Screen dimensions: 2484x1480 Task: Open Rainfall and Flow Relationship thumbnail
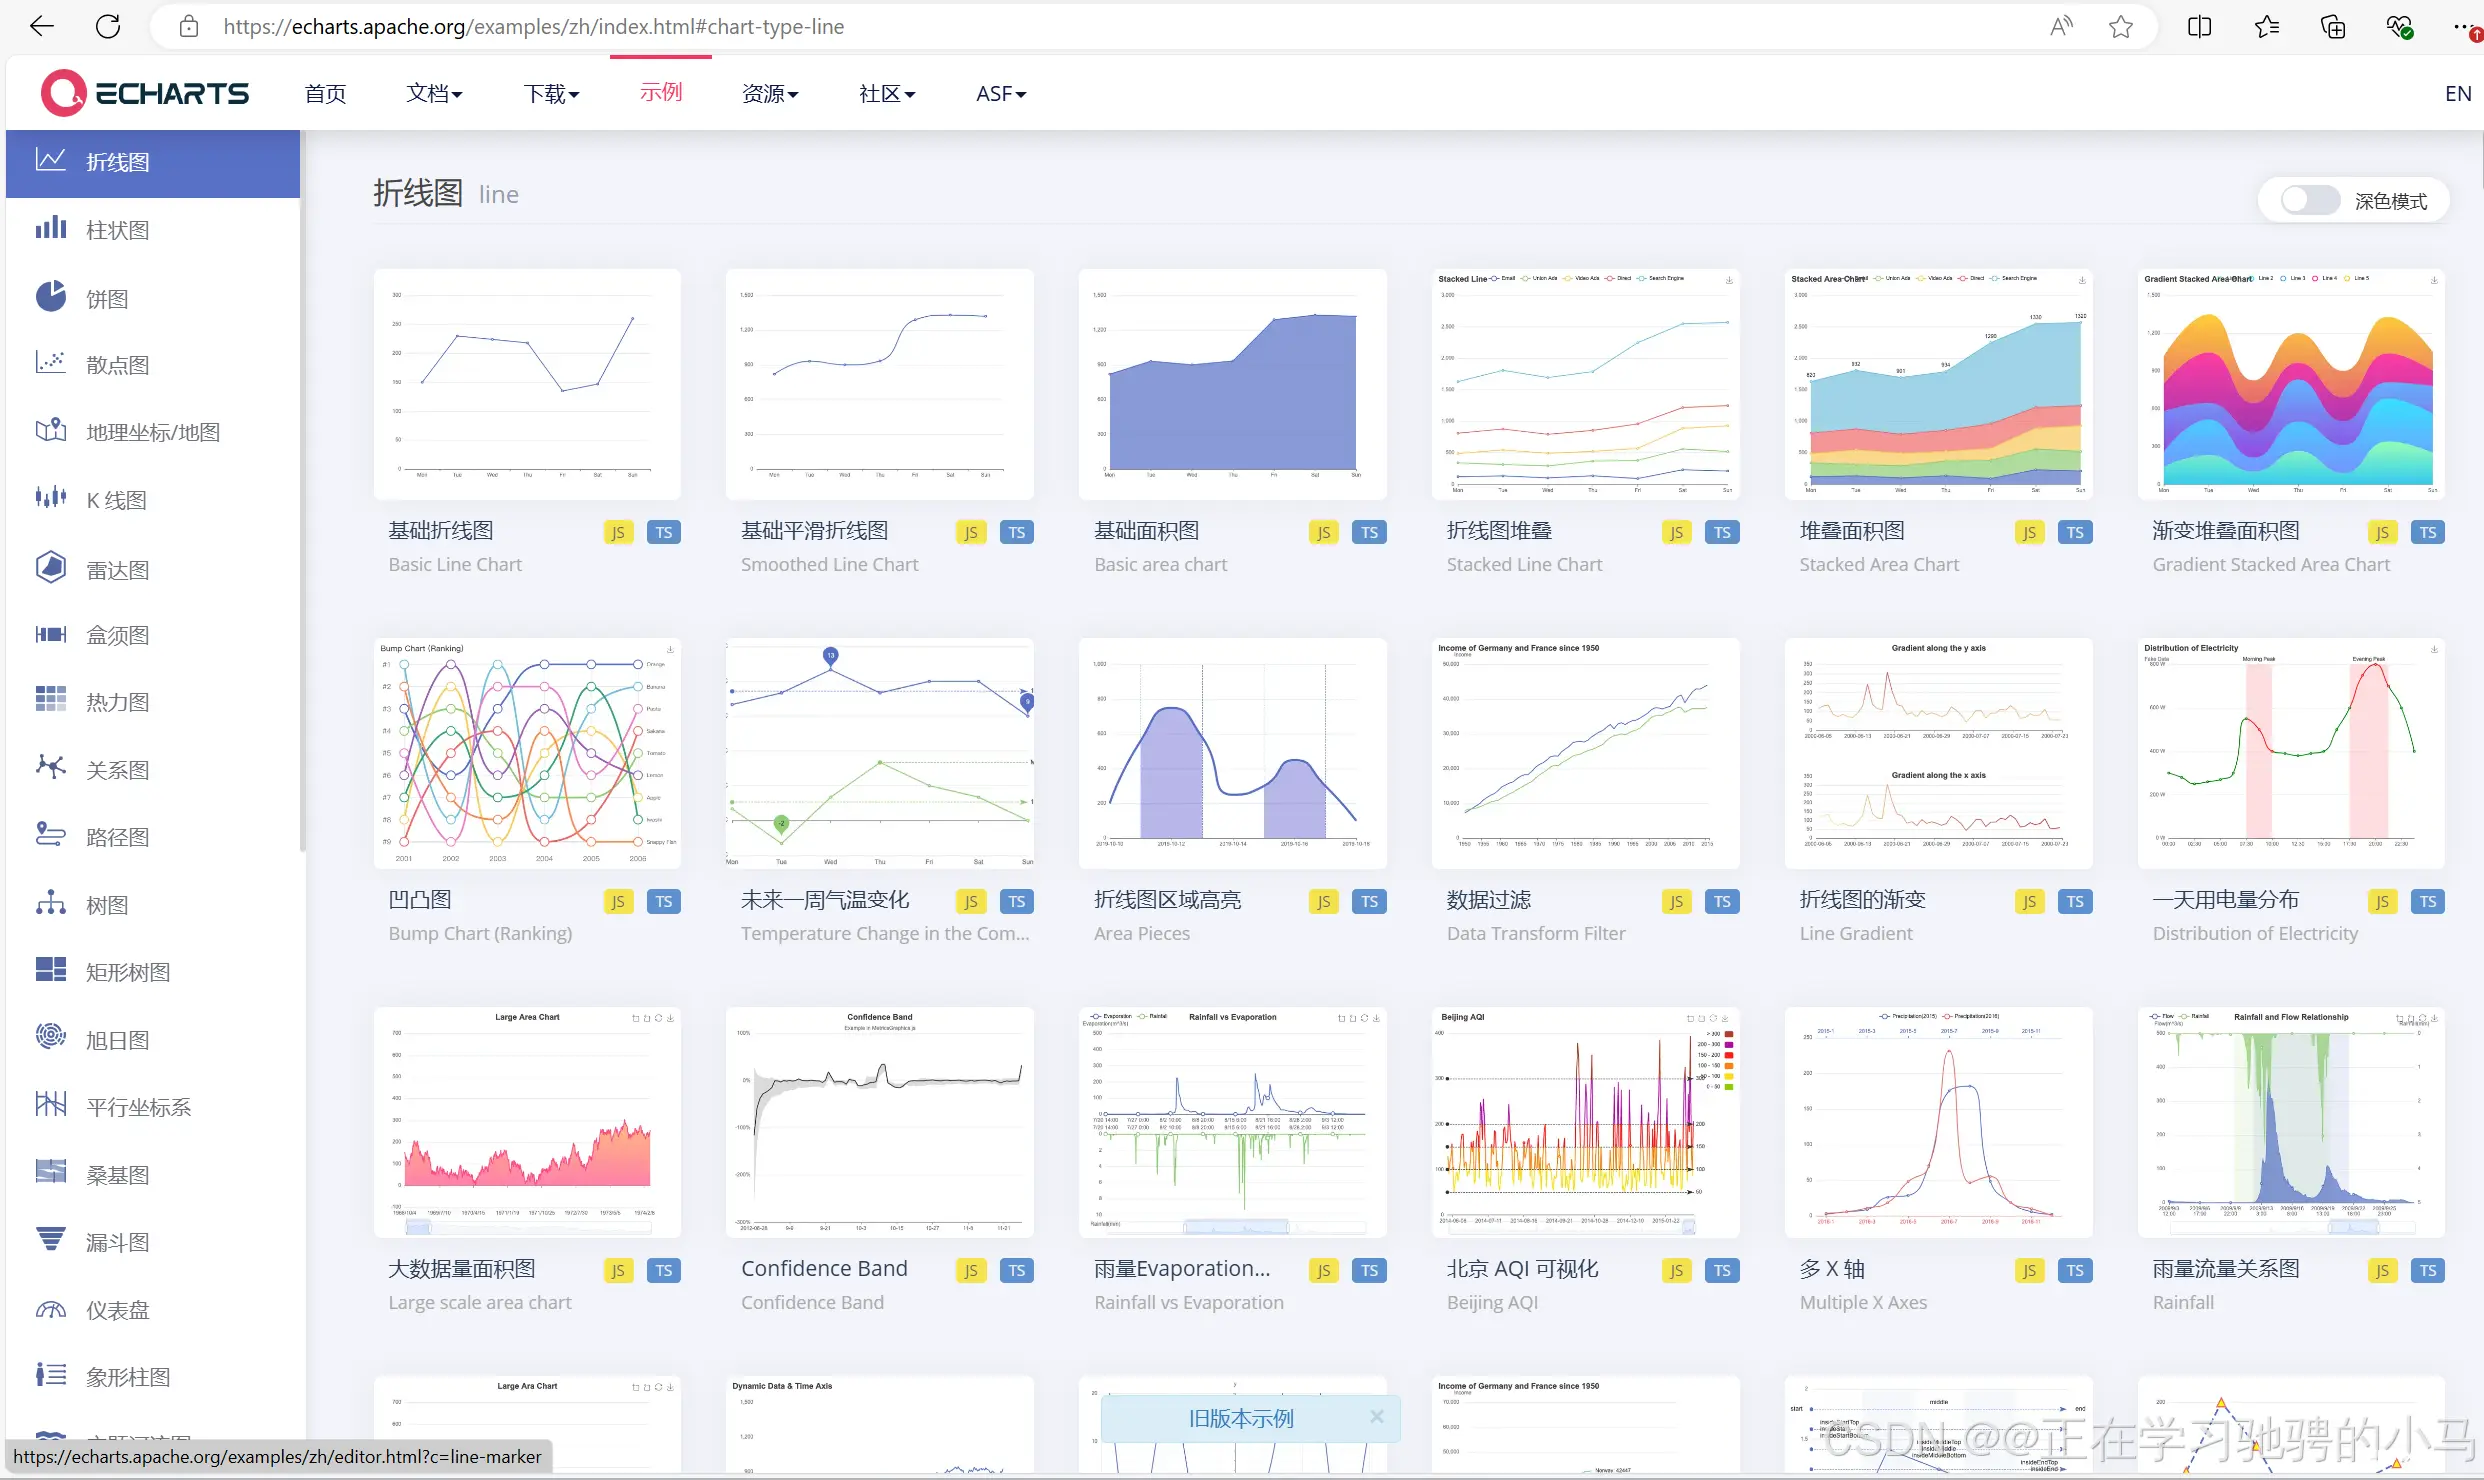[2291, 1122]
